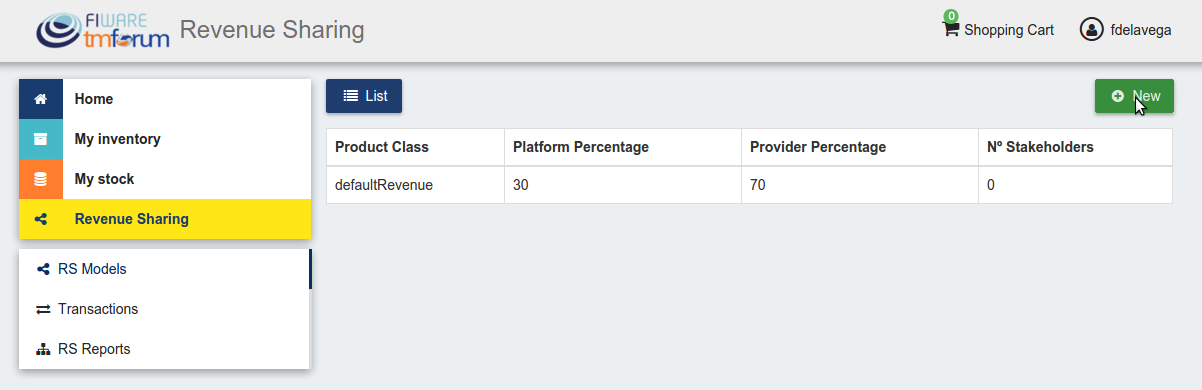
Task: Click the FIWARE TM Forum logo
Action: coord(102,31)
